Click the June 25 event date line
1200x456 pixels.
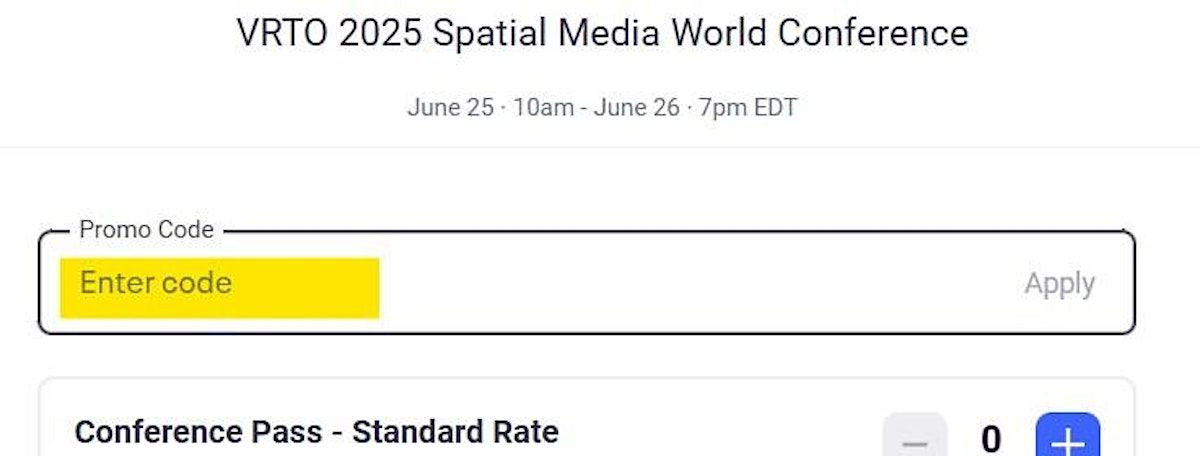602,107
